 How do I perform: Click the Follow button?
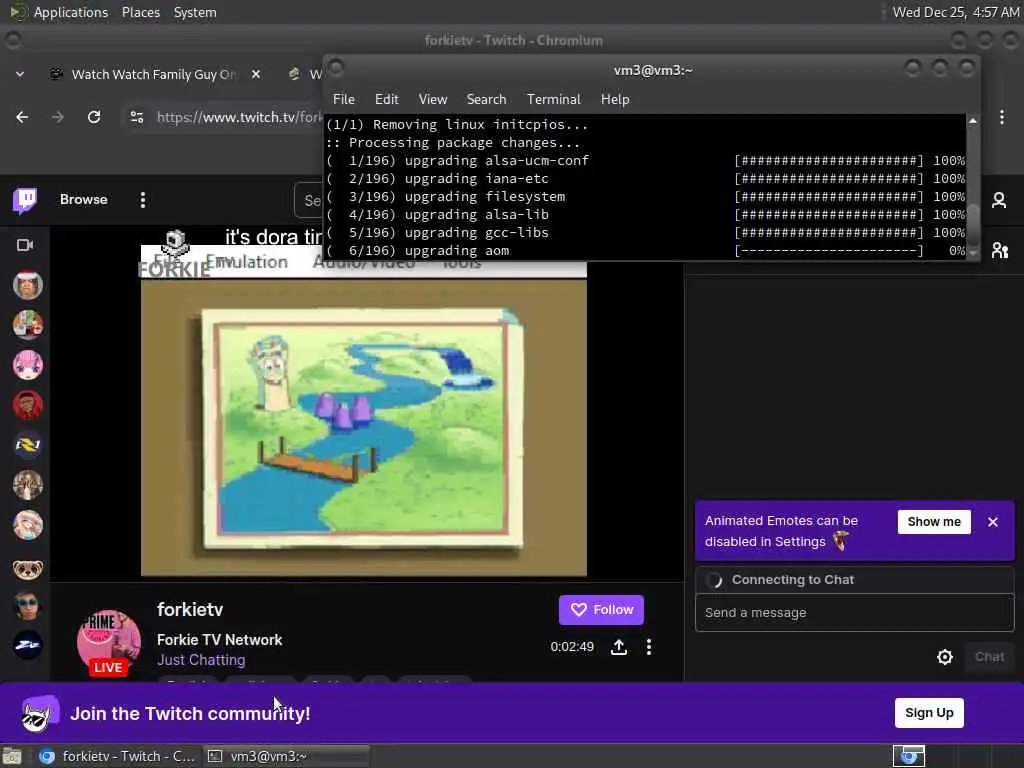click(x=601, y=610)
